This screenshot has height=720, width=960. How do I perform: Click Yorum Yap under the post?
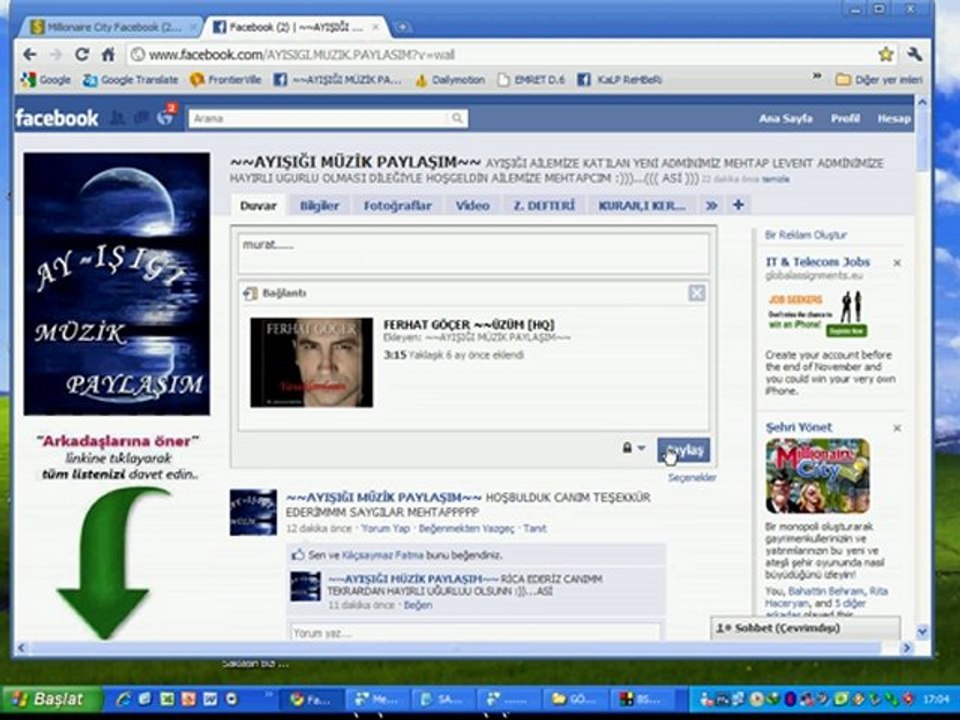(x=385, y=528)
